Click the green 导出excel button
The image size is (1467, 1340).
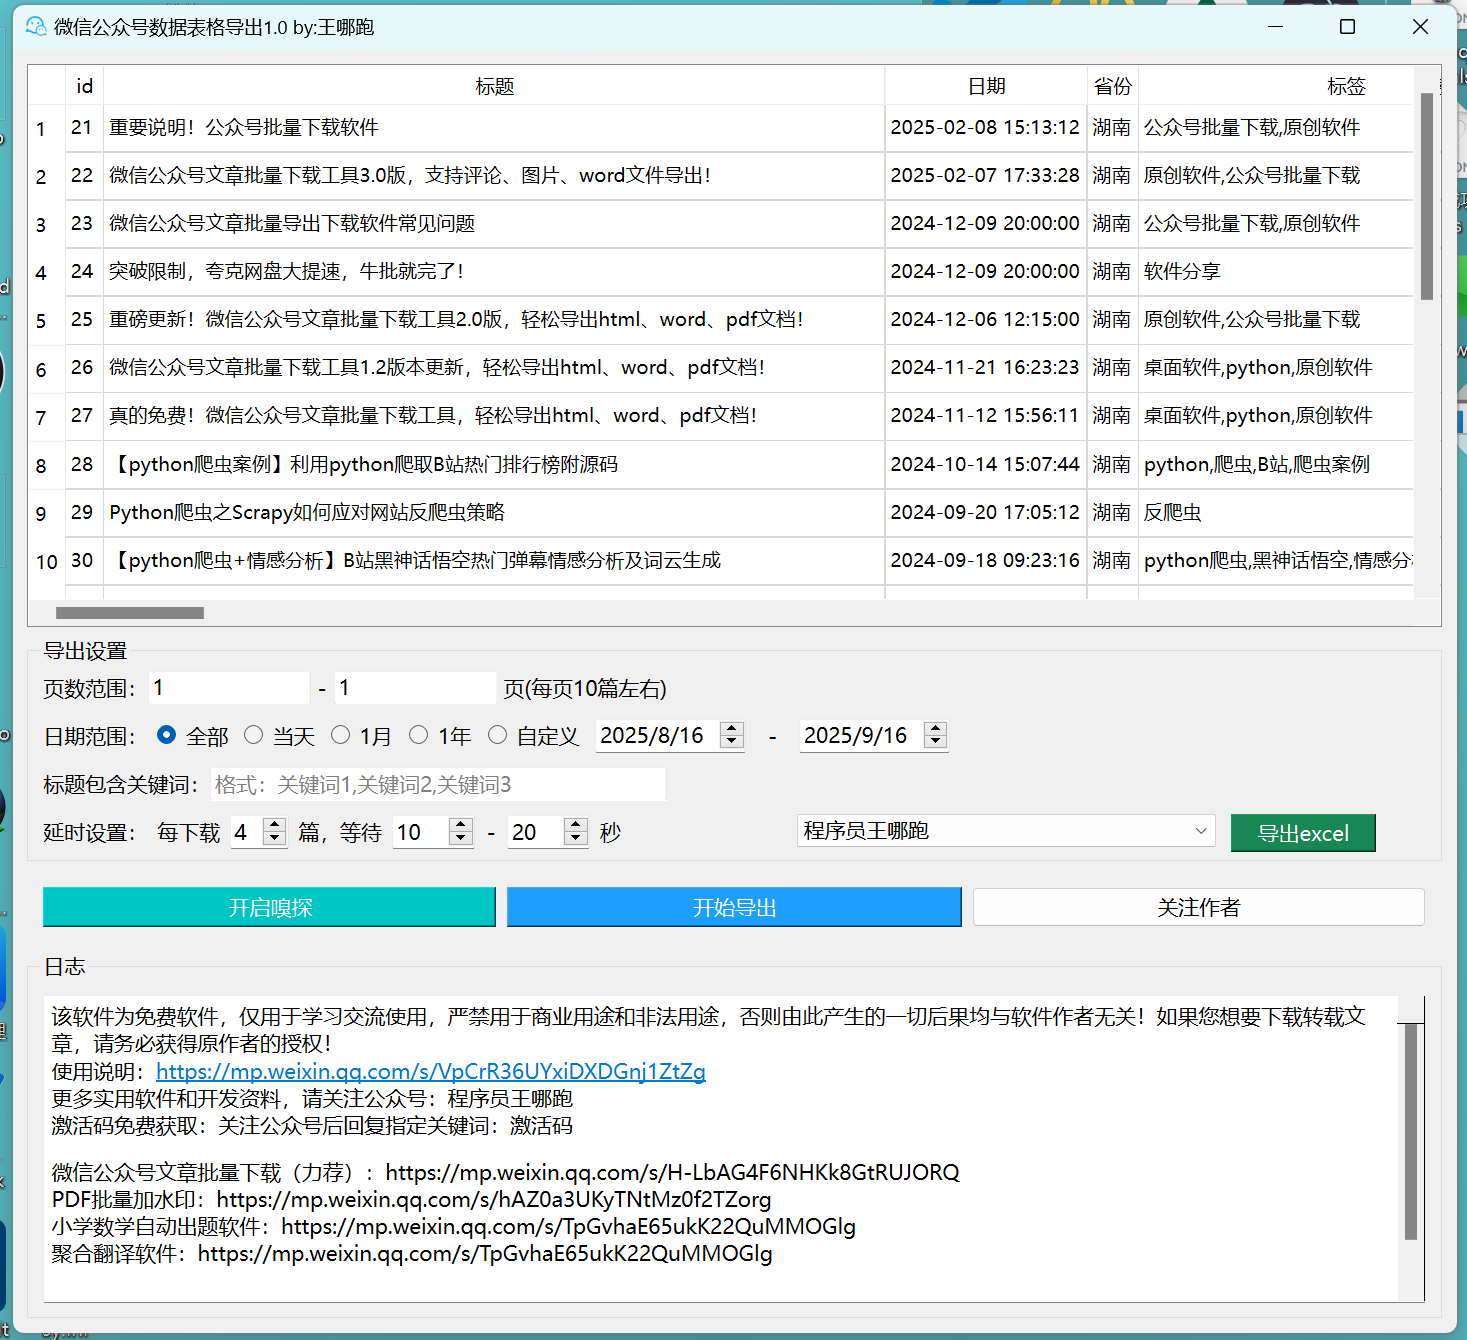coord(1303,833)
